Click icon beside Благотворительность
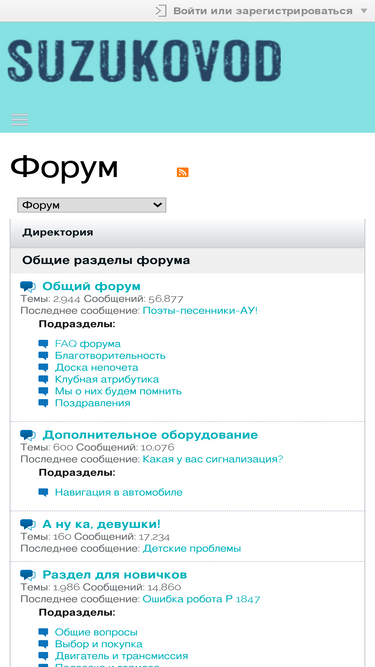The image size is (375, 667). tap(43, 356)
